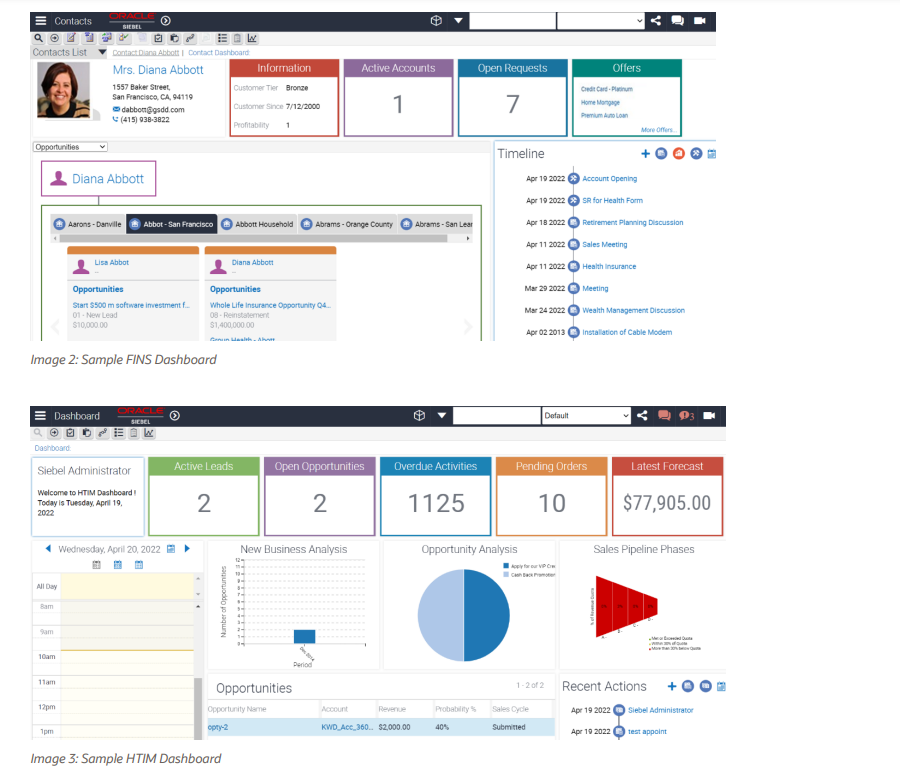Add Recent Actions item with plus icon
The width and height of the screenshot is (900, 771).
pos(672,686)
